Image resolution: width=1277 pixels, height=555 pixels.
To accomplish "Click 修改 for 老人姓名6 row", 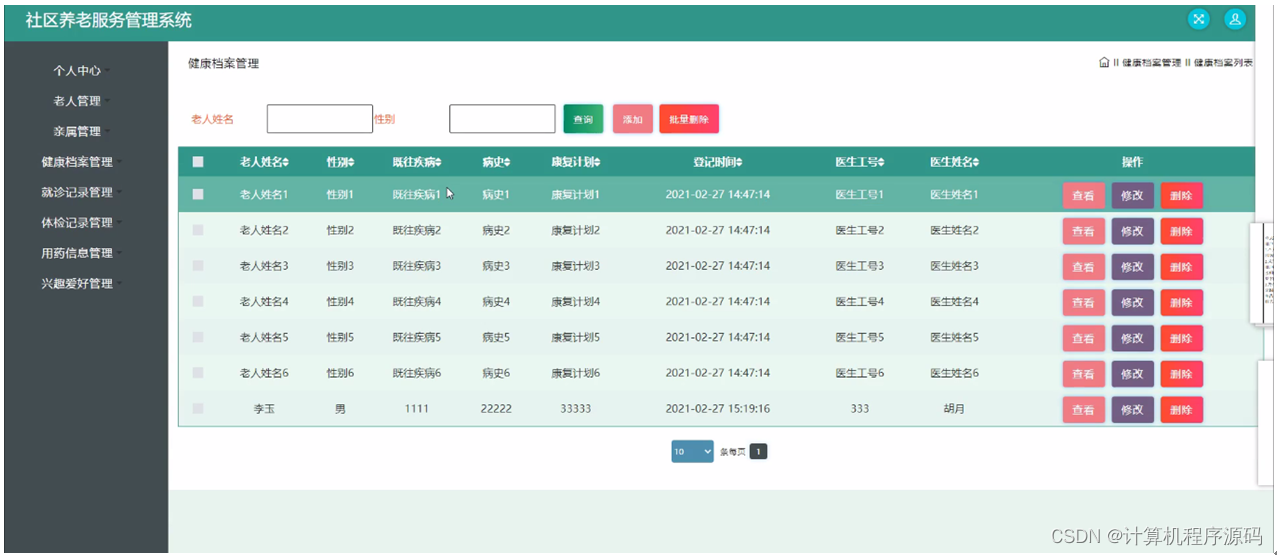I will point(1132,374).
